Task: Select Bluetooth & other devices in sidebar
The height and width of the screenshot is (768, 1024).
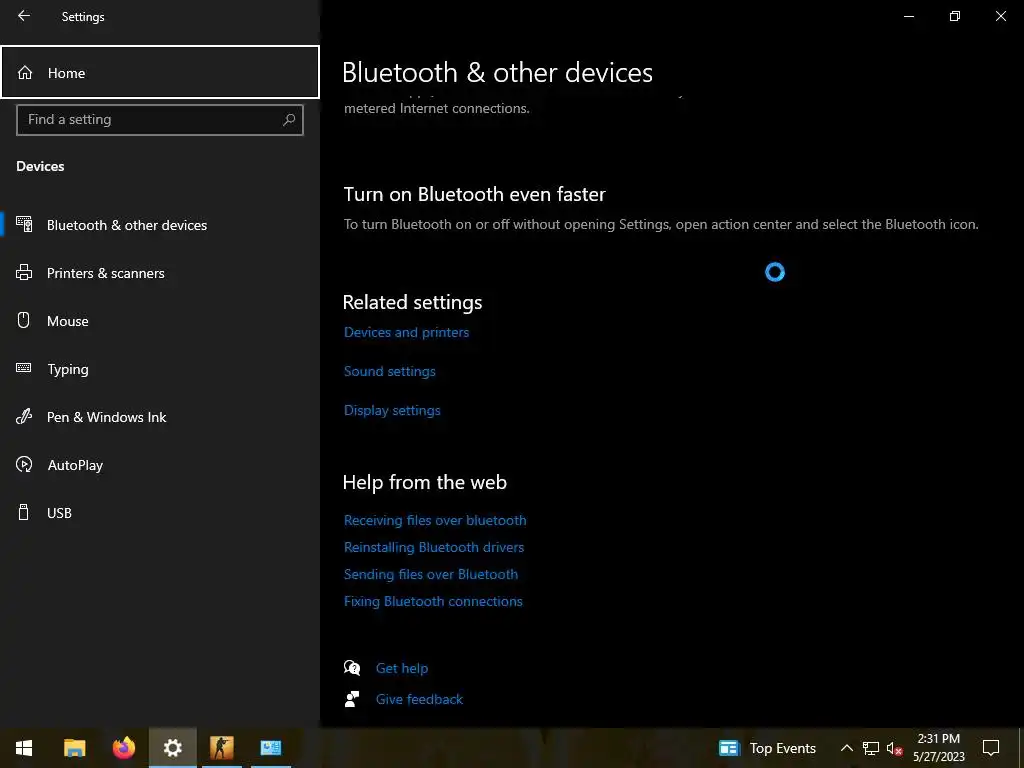Action: tap(160, 225)
